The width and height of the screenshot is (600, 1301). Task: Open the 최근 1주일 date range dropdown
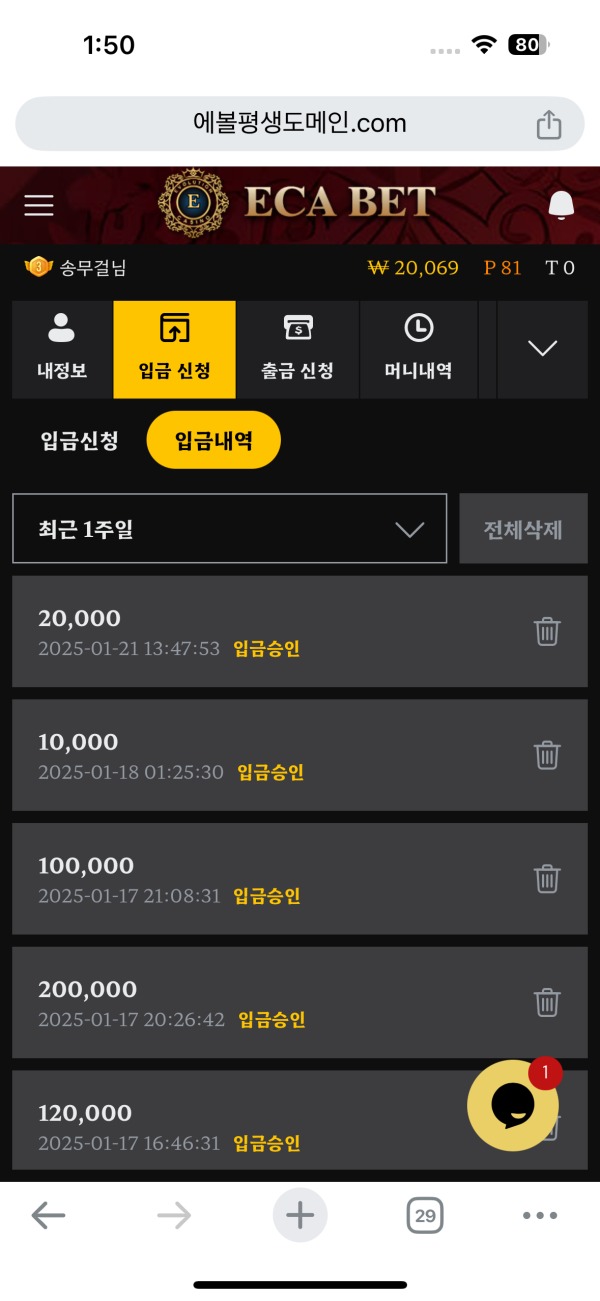click(x=229, y=528)
